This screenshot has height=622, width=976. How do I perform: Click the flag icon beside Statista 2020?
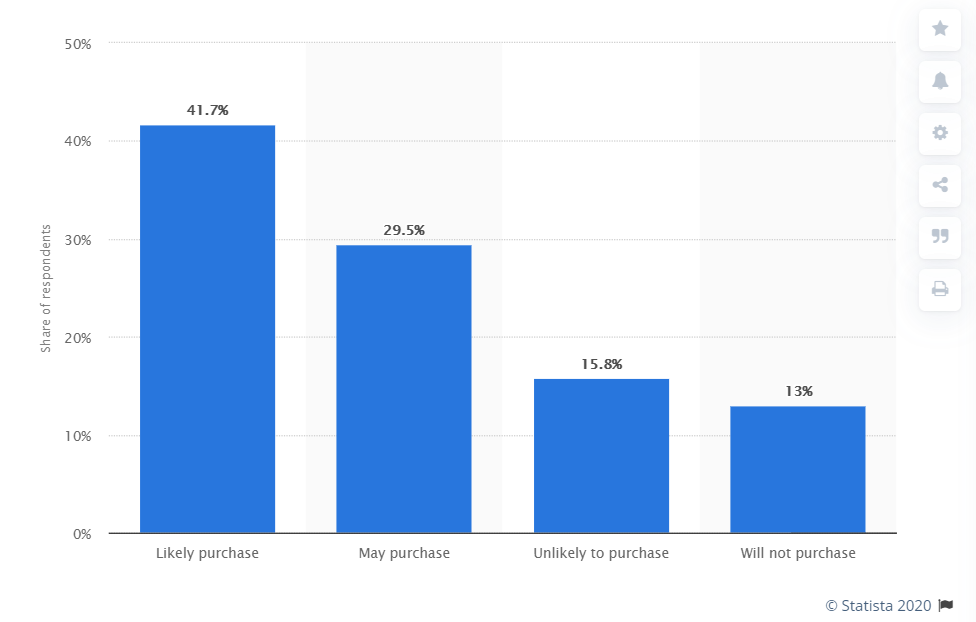[x=946, y=605]
